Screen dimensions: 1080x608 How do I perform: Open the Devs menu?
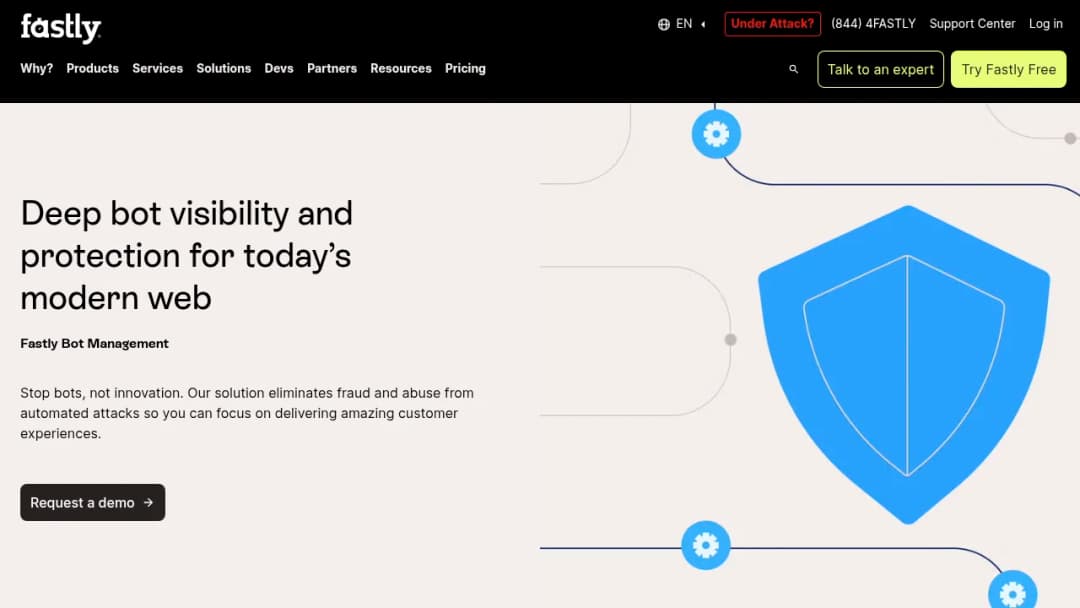(279, 68)
